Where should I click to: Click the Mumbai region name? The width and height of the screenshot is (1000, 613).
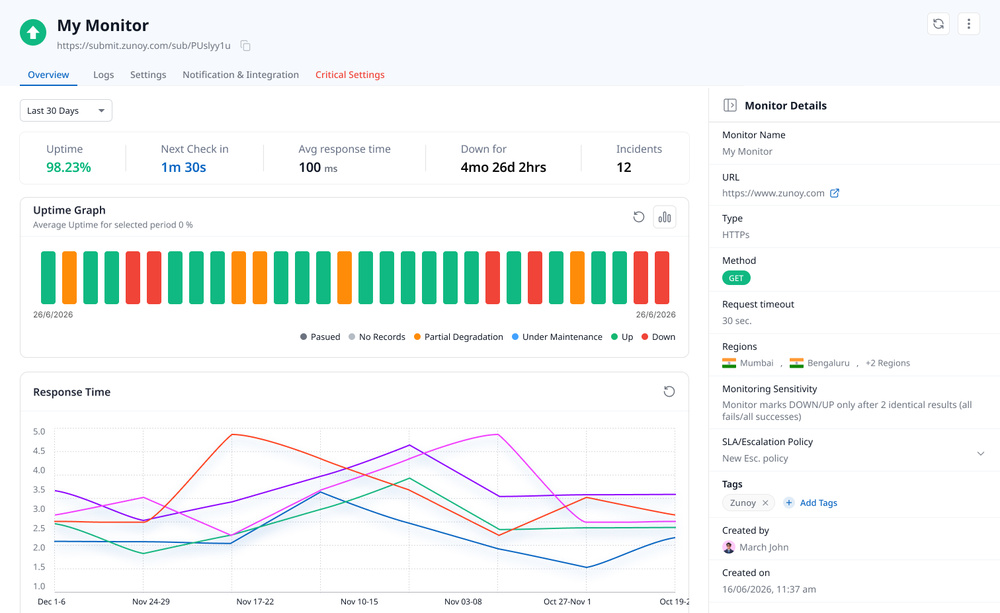click(756, 363)
